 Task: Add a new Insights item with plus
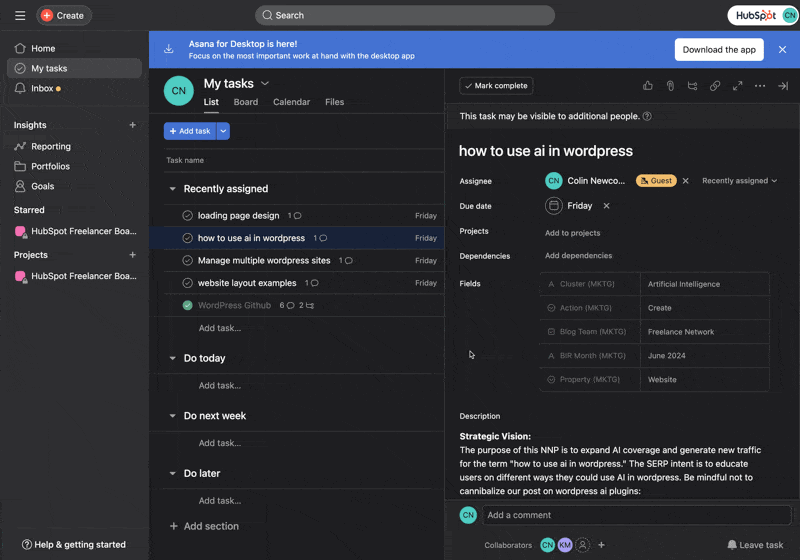point(133,125)
